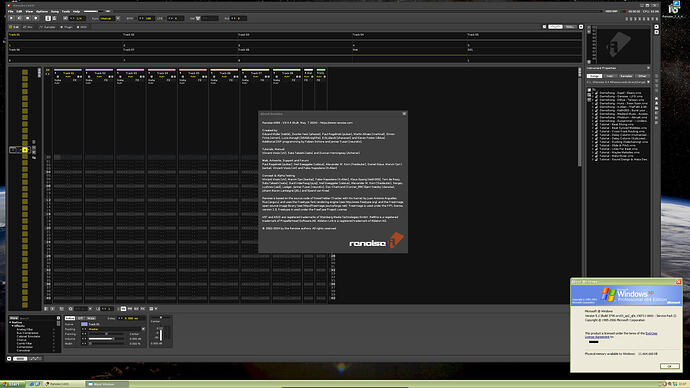Click the LPB value field
The width and height of the screenshot is (690, 388).
coord(175,18)
